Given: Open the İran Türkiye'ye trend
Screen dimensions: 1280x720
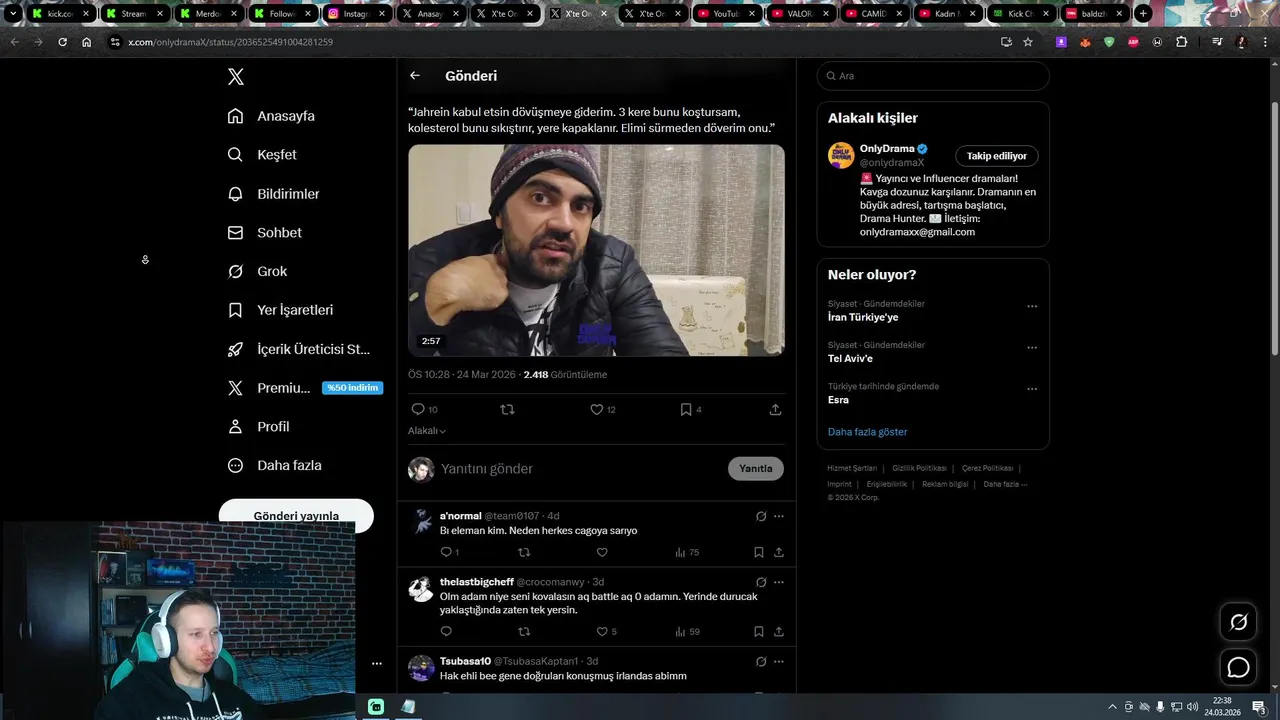Looking at the screenshot, I should (863, 318).
